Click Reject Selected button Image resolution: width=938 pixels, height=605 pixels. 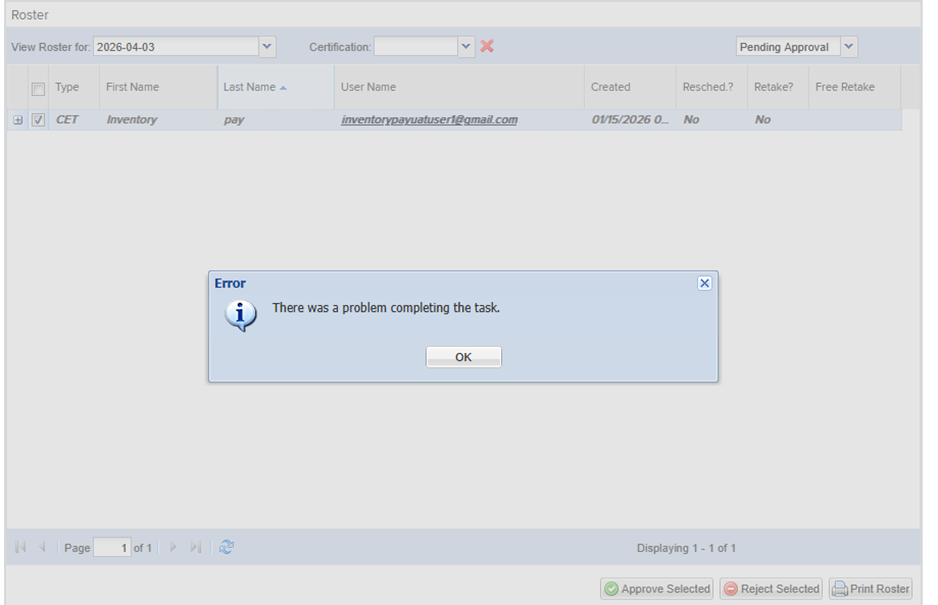click(771, 589)
